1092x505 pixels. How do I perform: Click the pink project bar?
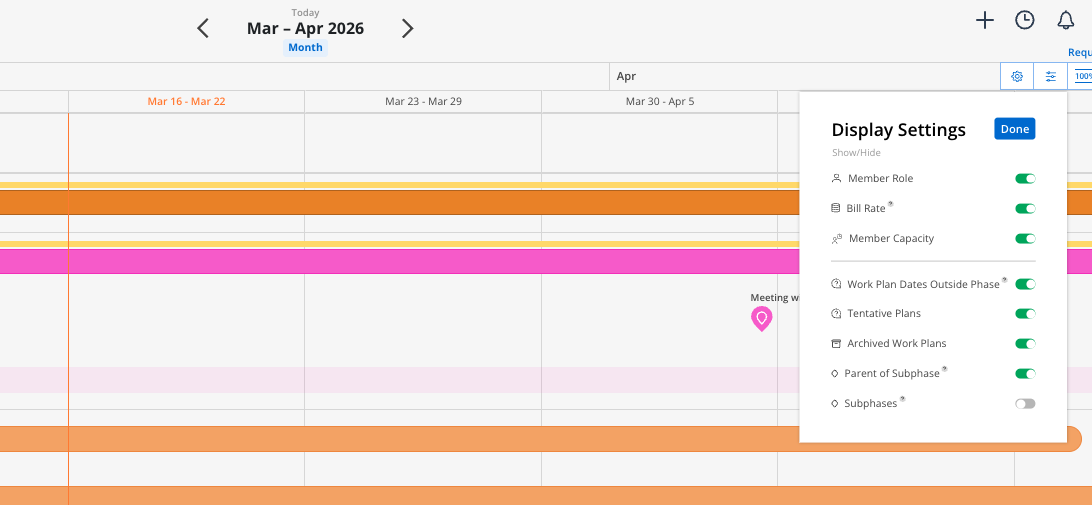(x=400, y=261)
